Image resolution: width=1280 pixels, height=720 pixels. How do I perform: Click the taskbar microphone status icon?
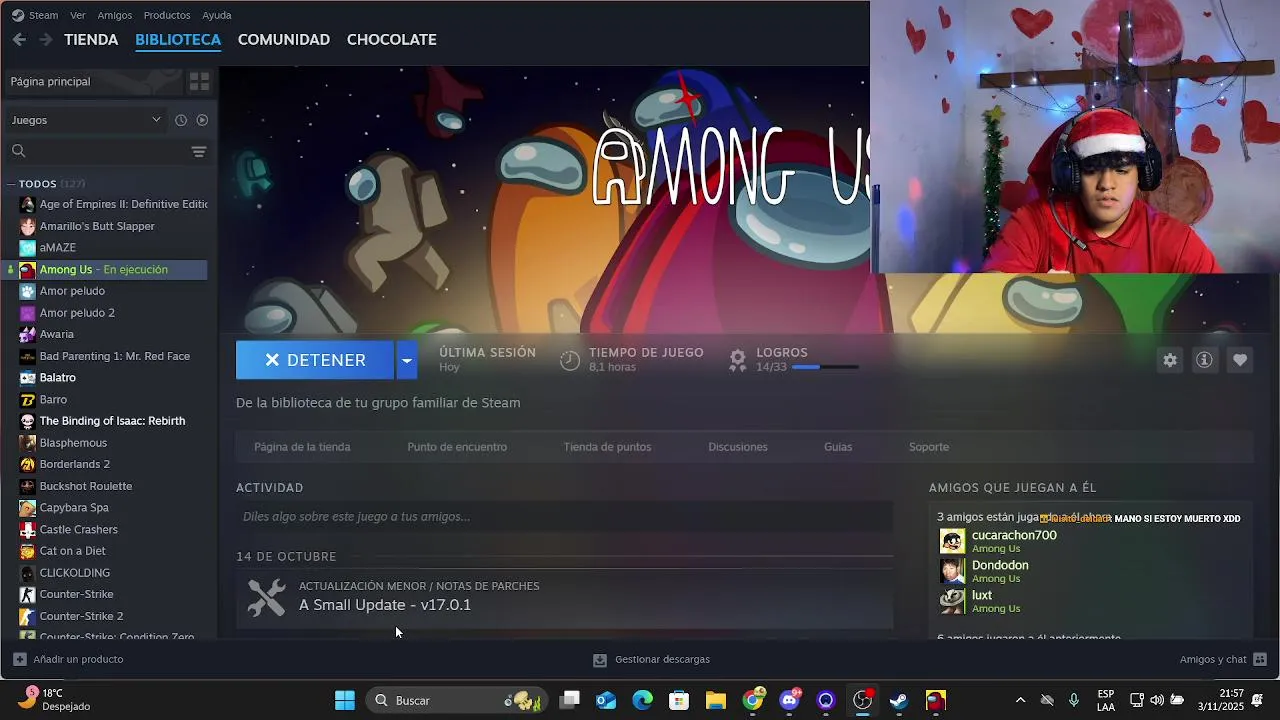pyautogui.click(x=1074, y=700)
